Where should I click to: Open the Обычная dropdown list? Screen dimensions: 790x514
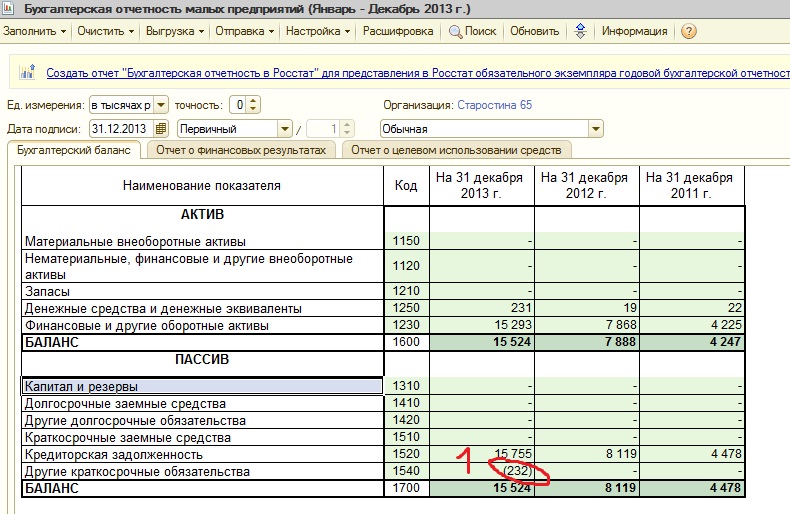coord(596,128)
